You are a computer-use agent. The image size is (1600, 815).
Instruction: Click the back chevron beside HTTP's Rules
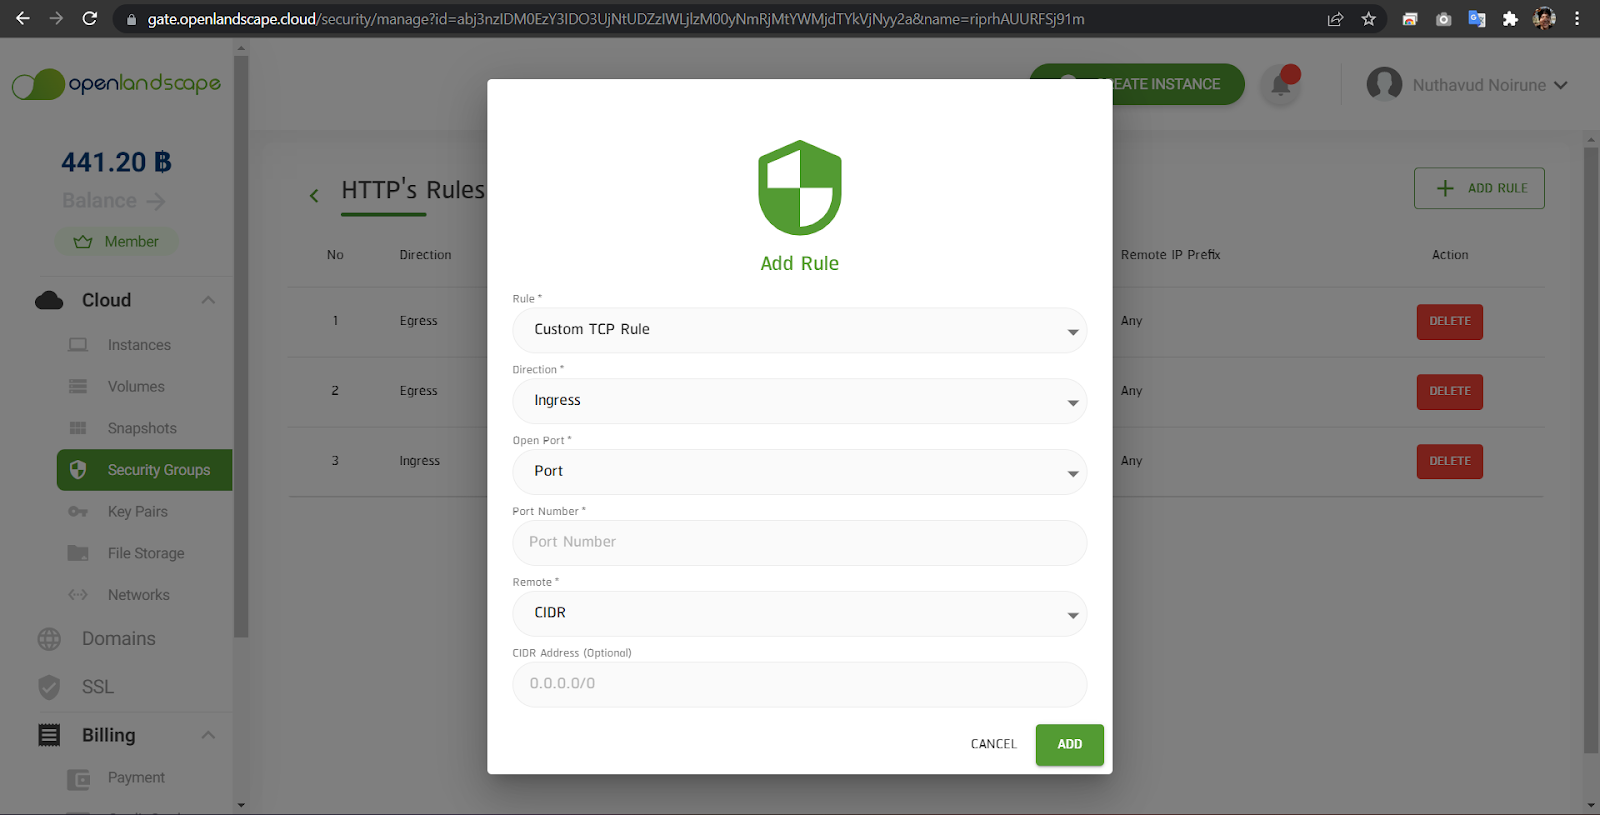(x=314, y=195)
